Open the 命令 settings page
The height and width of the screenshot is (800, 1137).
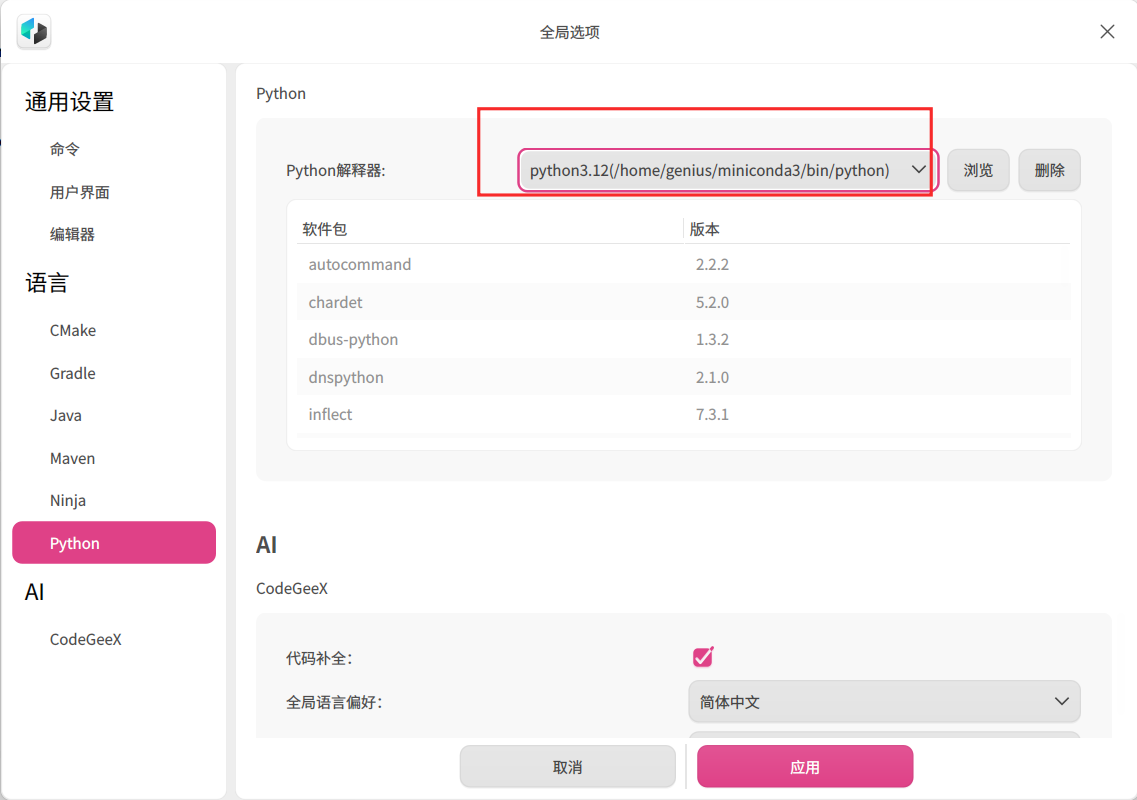[65, 149]
